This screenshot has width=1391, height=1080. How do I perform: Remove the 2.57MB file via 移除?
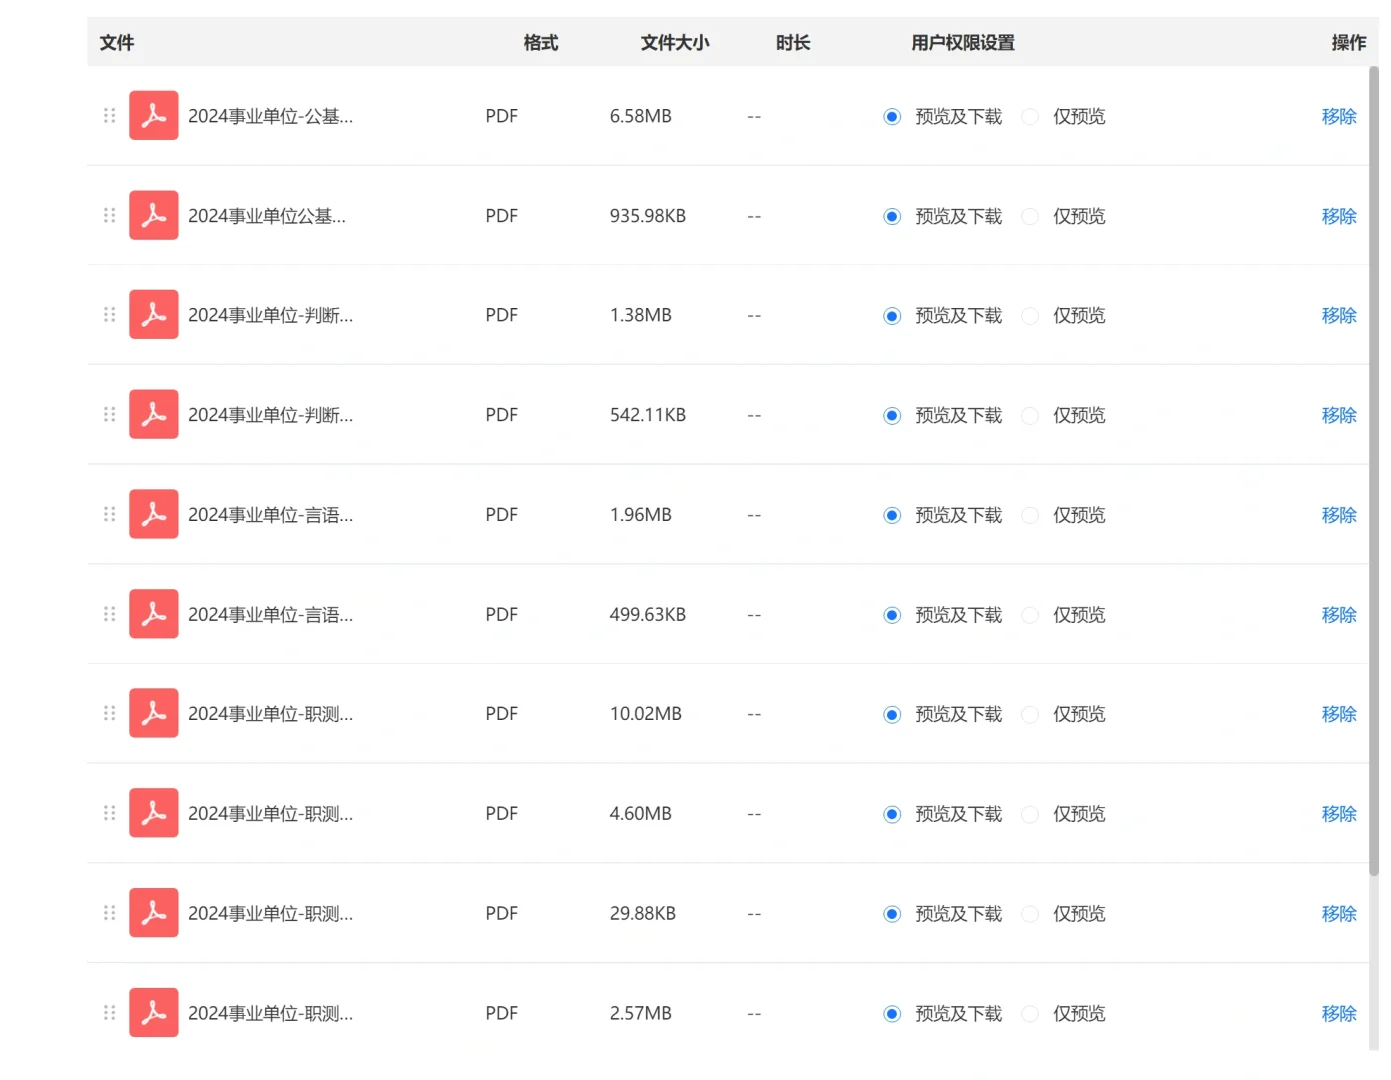[1339, 1014]
